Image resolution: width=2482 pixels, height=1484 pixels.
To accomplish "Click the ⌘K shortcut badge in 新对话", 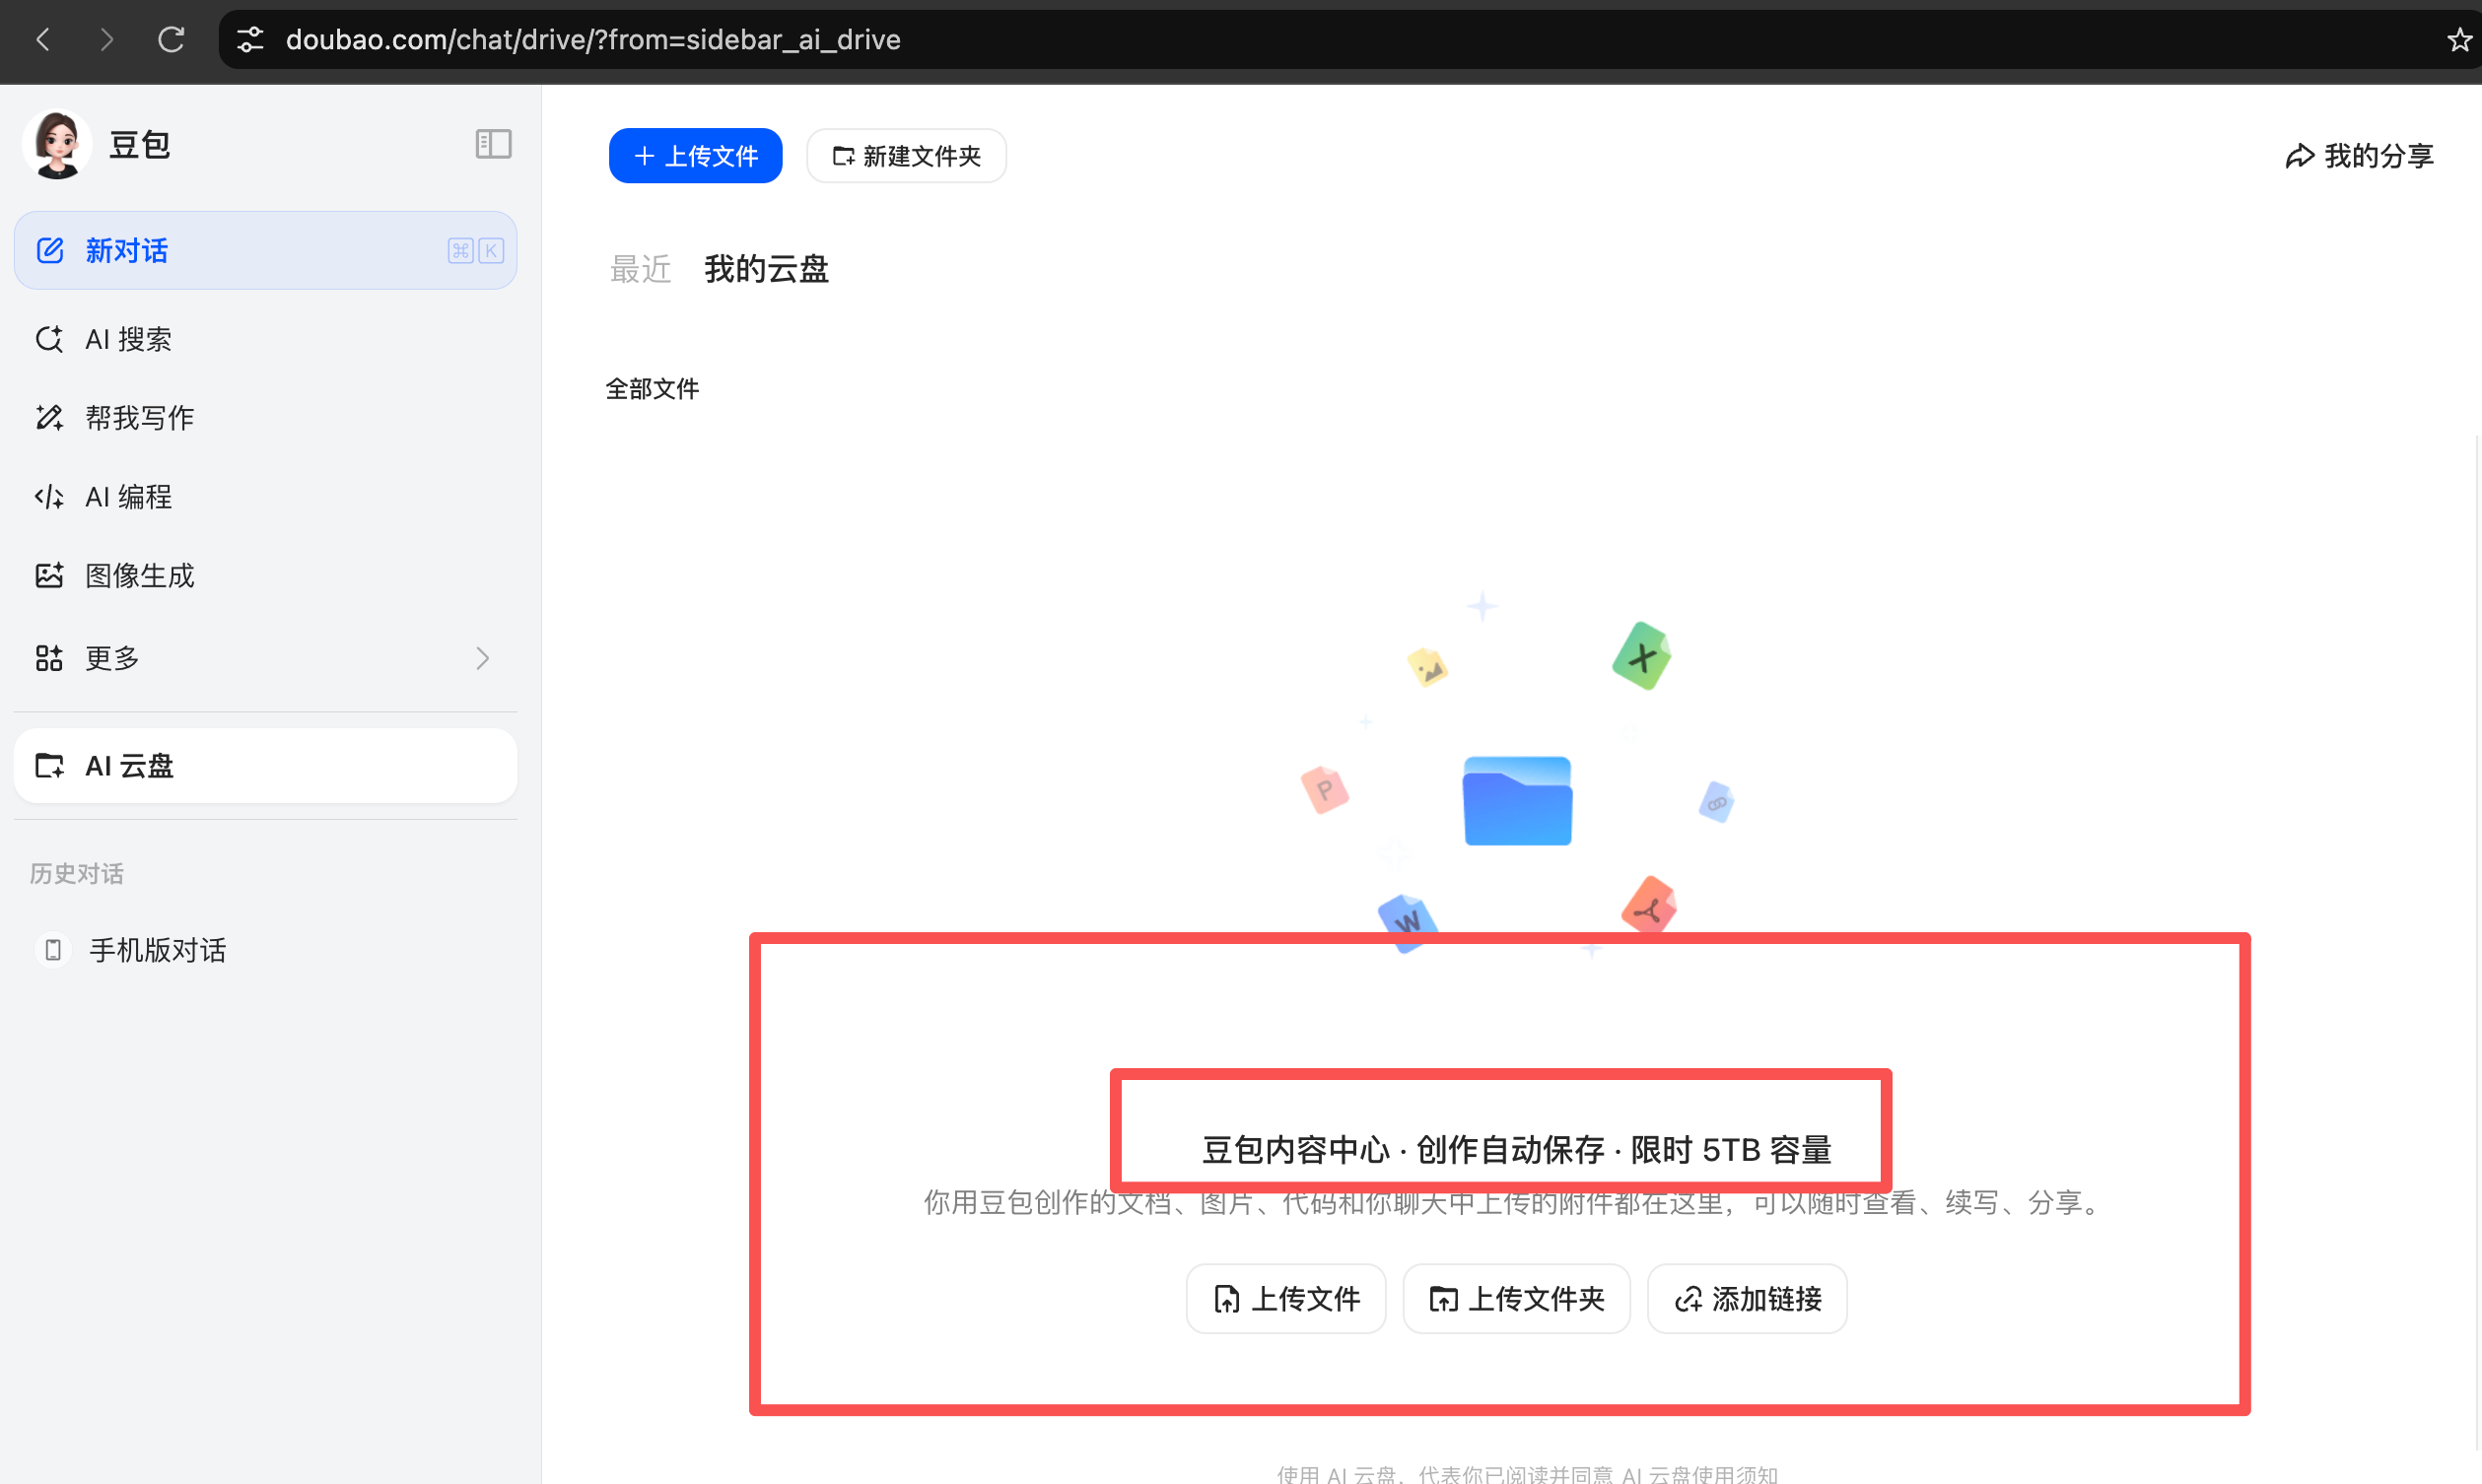I will tap(476, 250).
